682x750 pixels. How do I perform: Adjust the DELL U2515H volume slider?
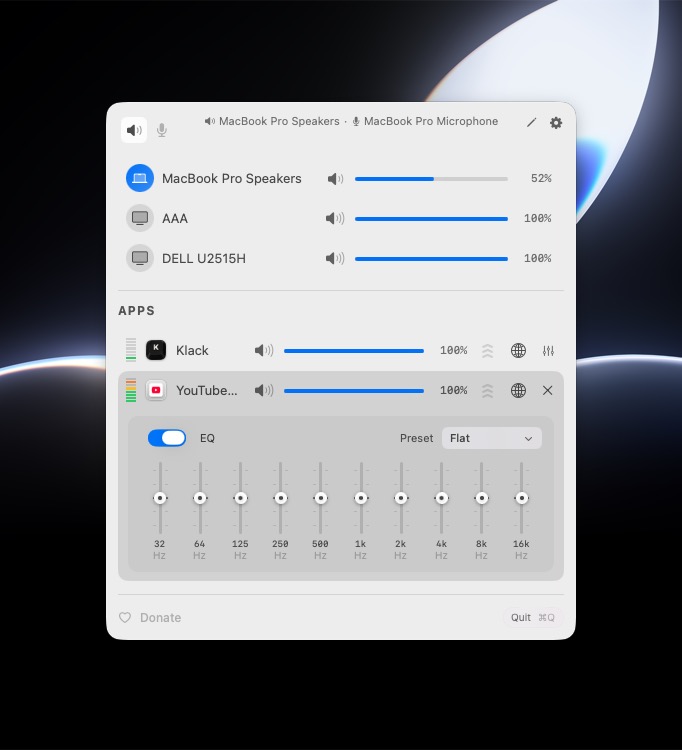[431, 259]
